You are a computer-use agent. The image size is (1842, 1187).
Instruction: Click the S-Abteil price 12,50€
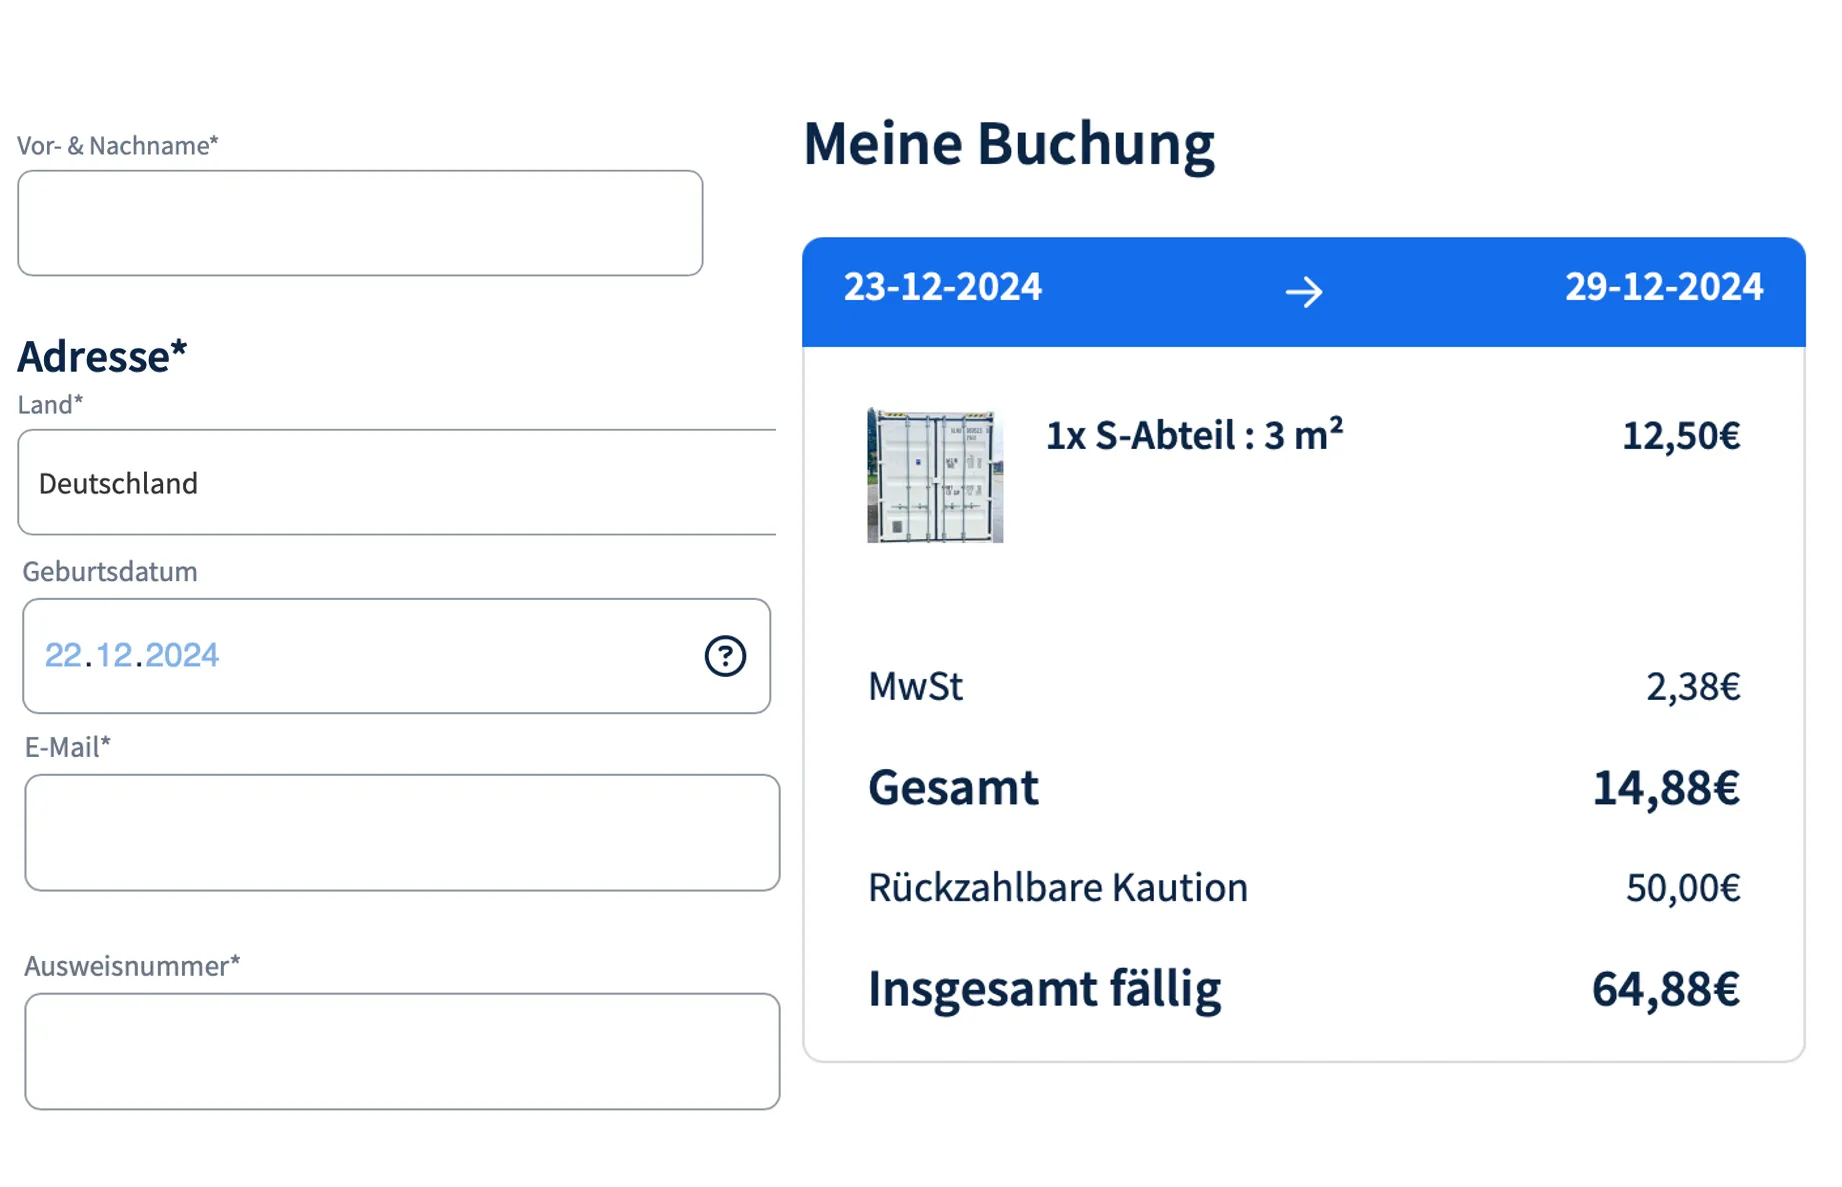(1680, 436)
